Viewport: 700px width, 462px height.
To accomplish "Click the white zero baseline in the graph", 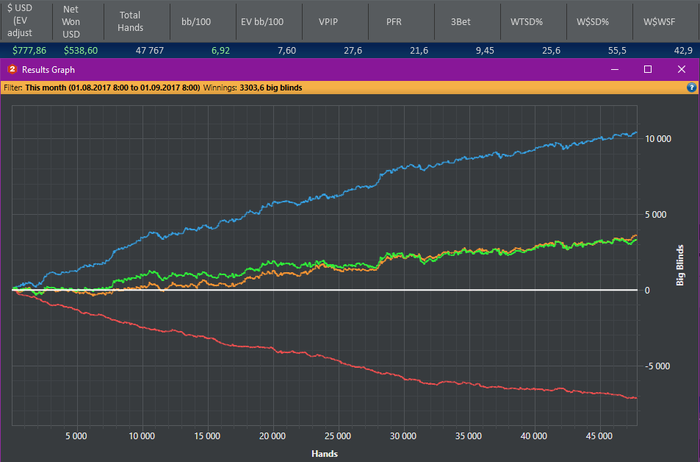I will [325, 290].
